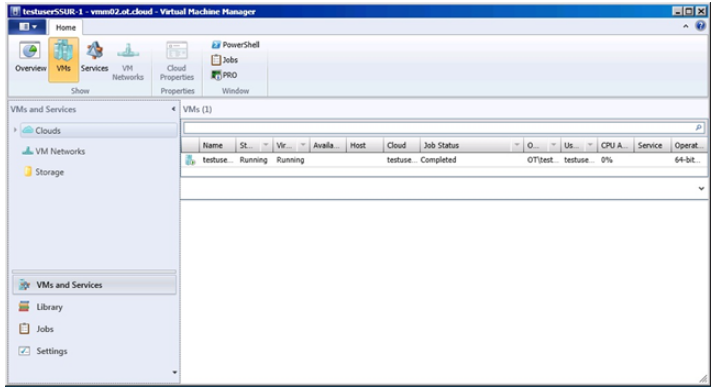Sort by the Service column header
This screenshot has height=392, width=722.
coord(652,145)
